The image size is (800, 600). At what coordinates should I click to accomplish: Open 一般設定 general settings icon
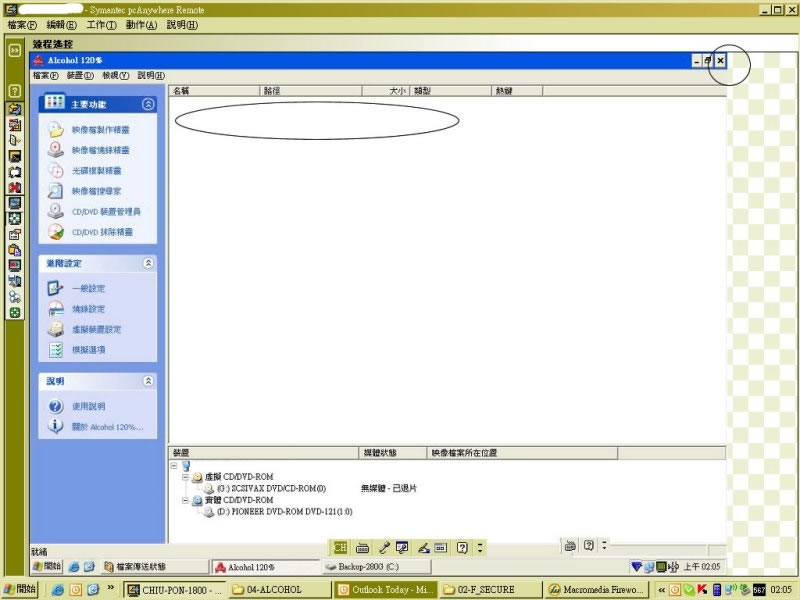pyautogui.click(x=56, y=288)
